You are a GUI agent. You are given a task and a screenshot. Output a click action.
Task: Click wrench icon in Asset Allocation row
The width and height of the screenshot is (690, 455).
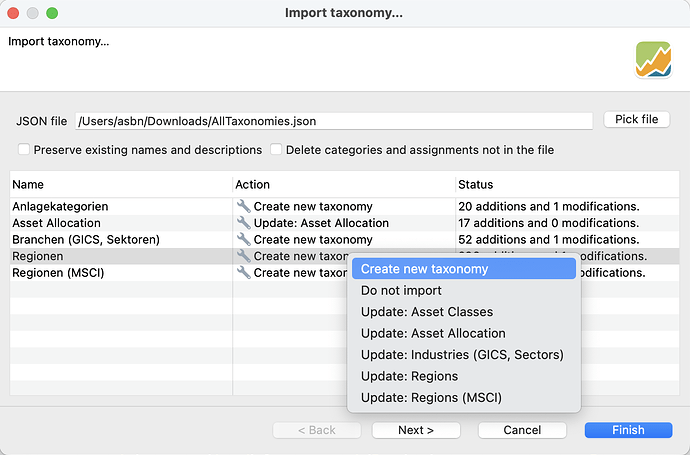pos(243,223)
